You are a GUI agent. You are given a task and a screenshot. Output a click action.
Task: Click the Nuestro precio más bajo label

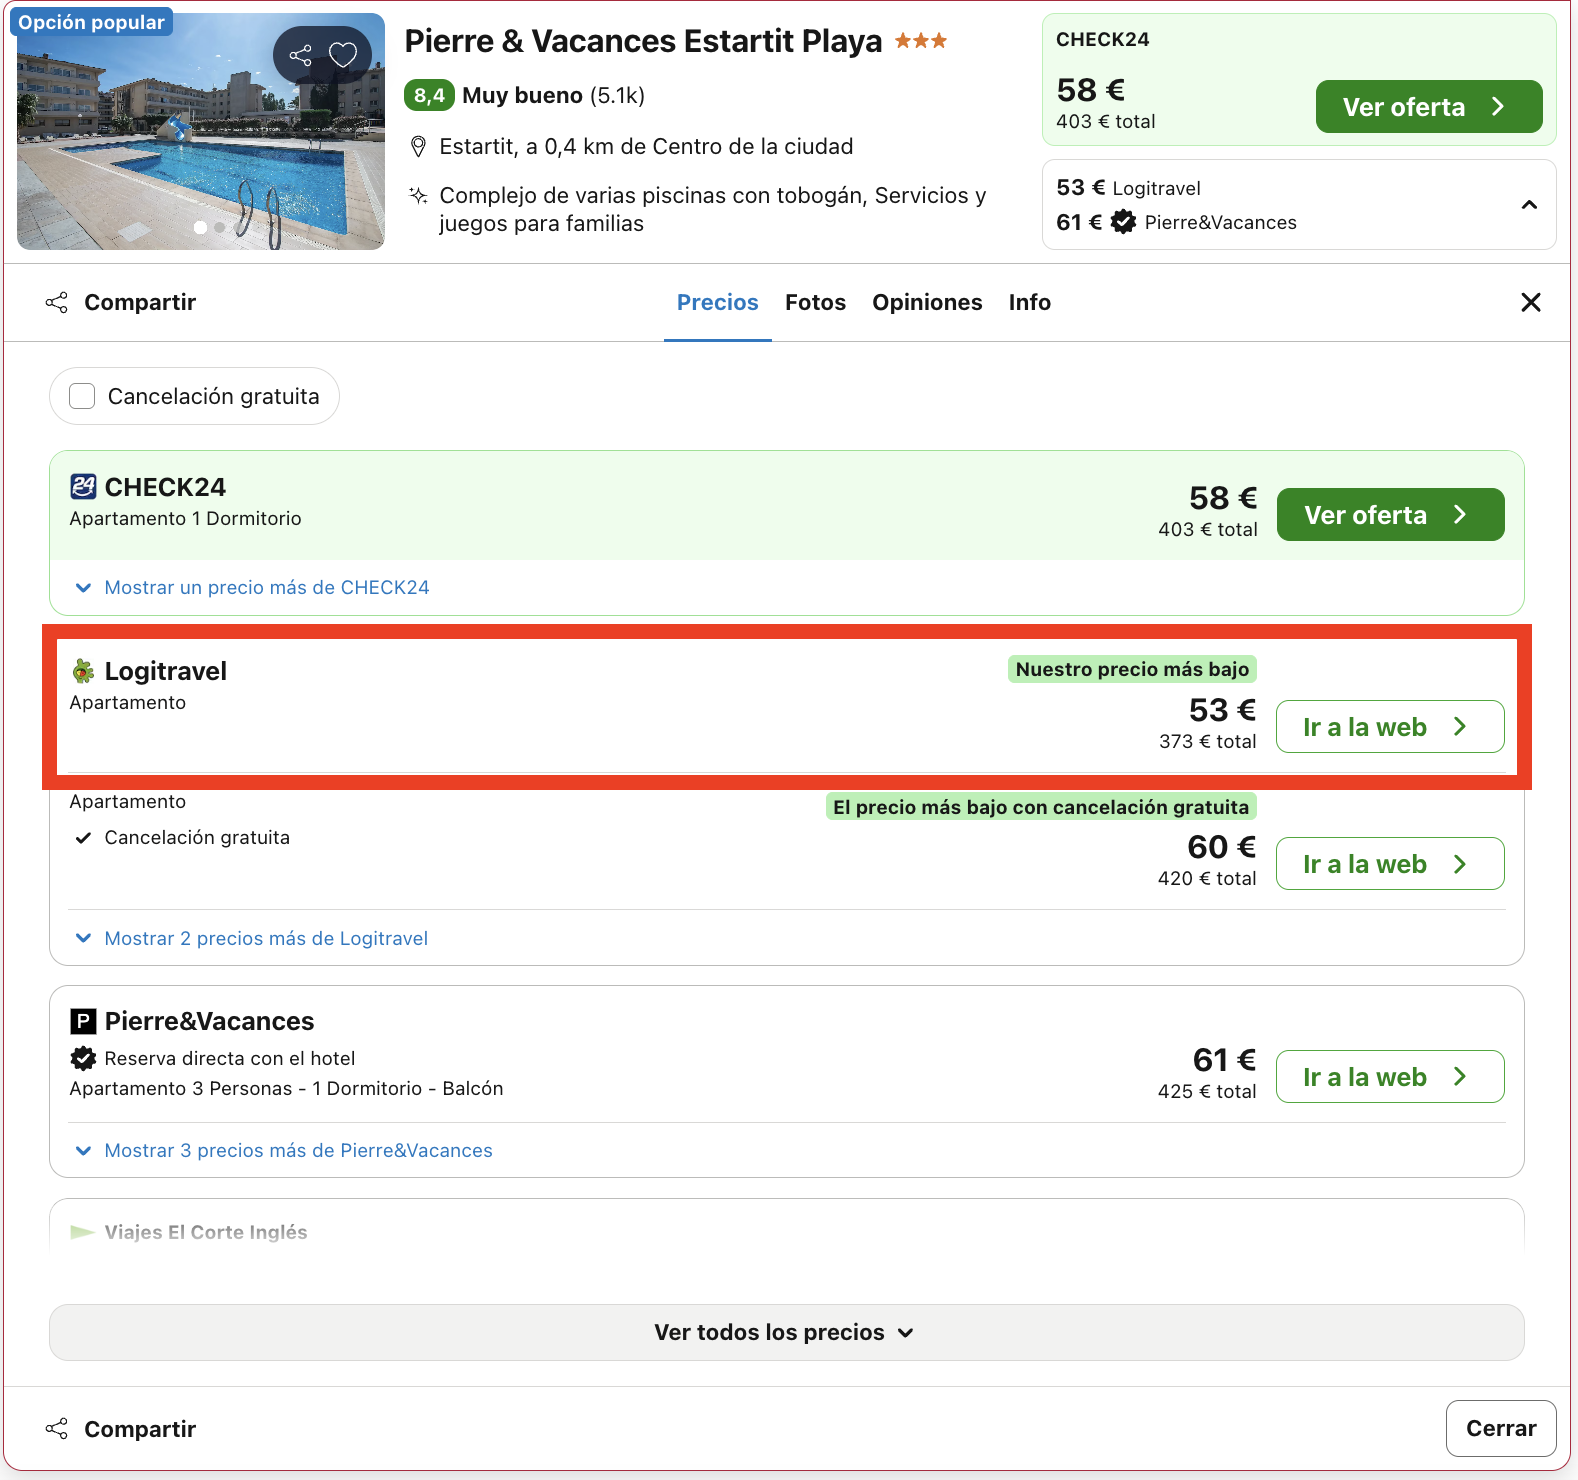(x=1132, y=669)
